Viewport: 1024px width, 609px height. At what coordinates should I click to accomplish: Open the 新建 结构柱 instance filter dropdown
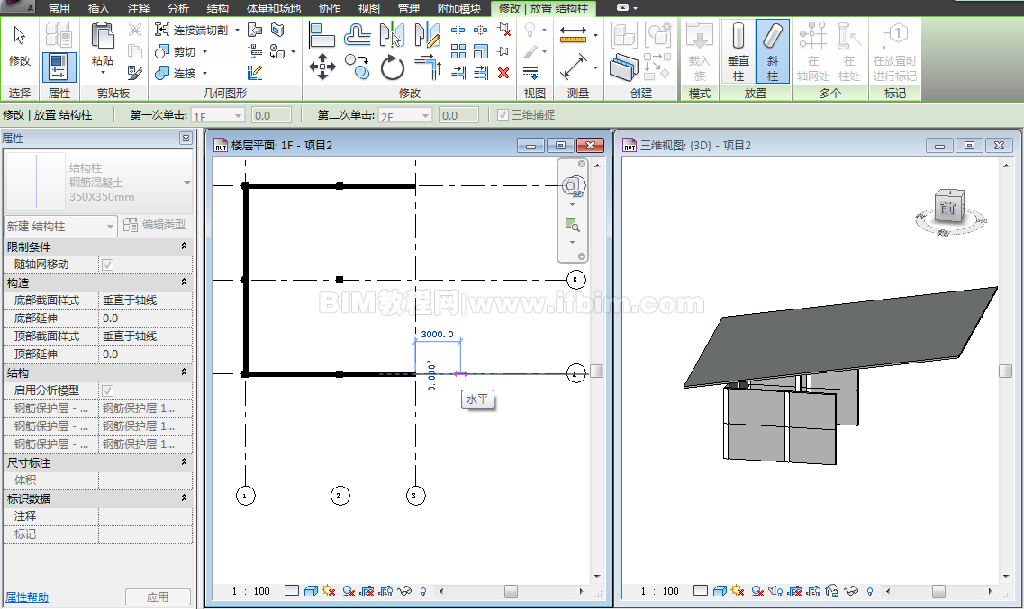click(x=109, y=225)
